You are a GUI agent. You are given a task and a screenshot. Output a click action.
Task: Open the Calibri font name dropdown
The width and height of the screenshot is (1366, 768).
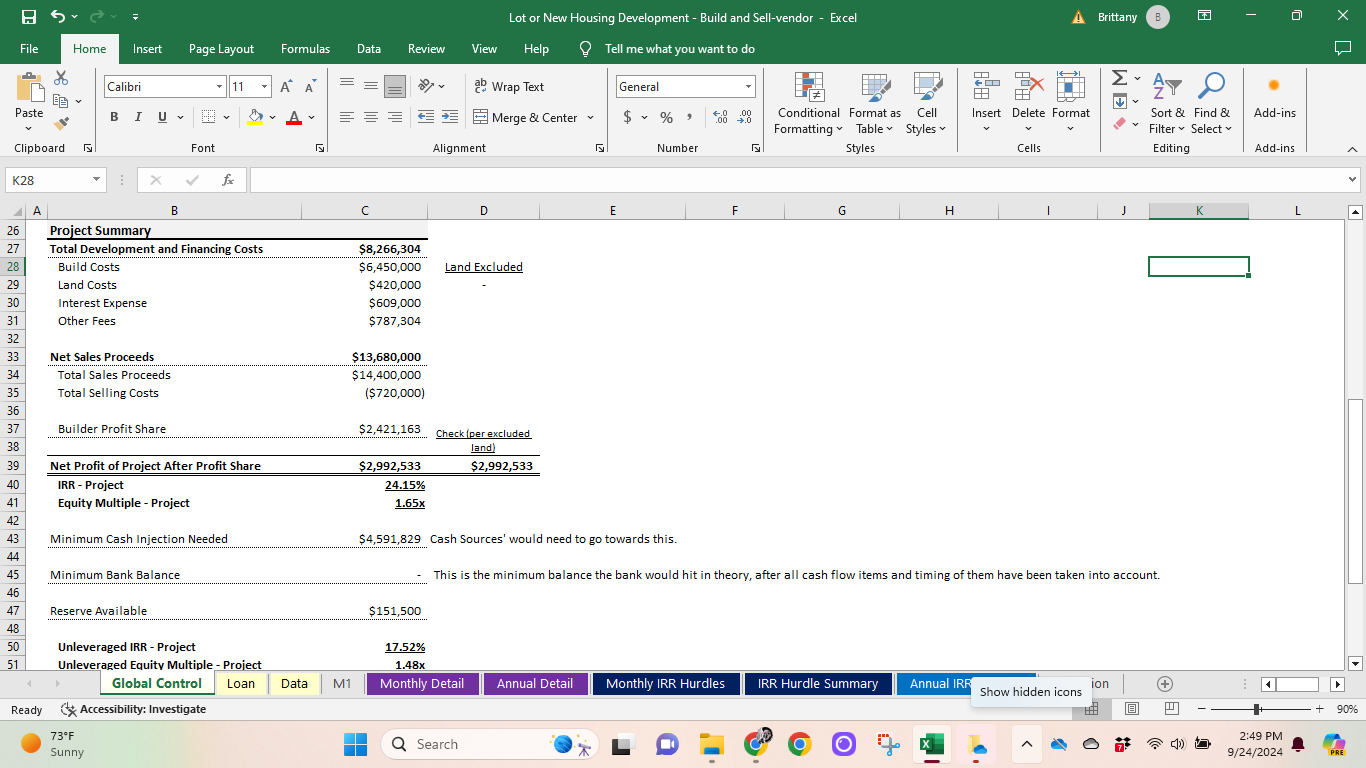point(219,88)
